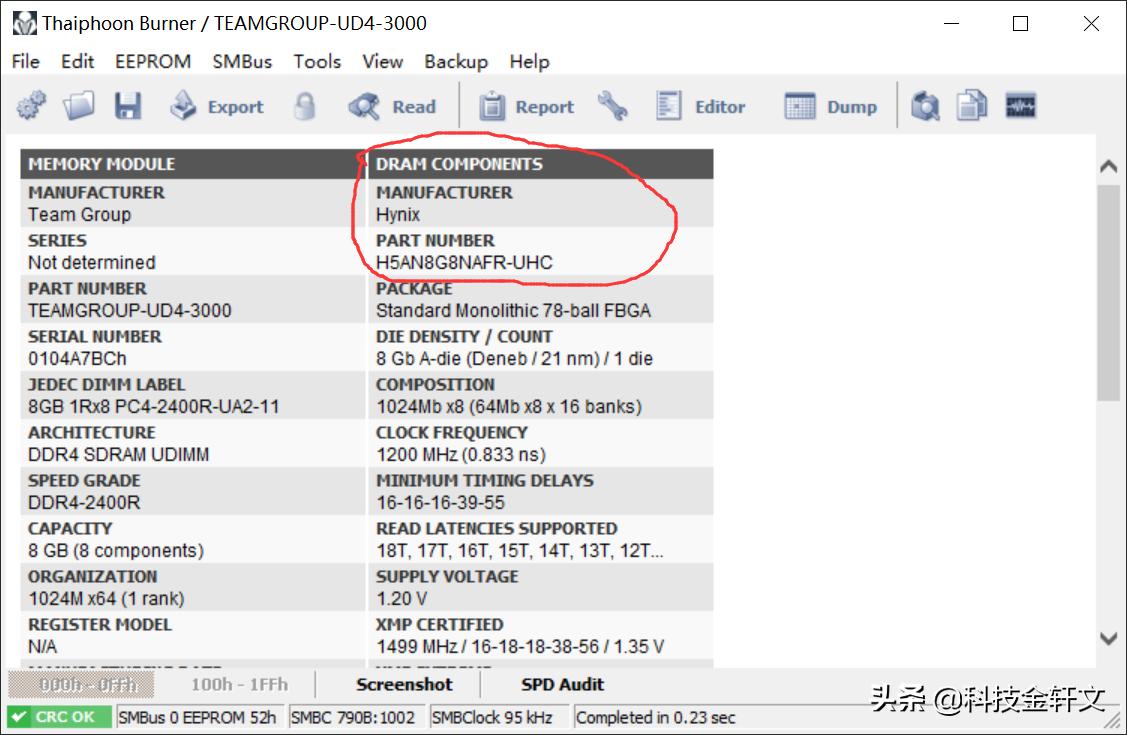Save with the floppy disk icon
This screenshot has height=735, width=1127.
[x=128, y=106]
